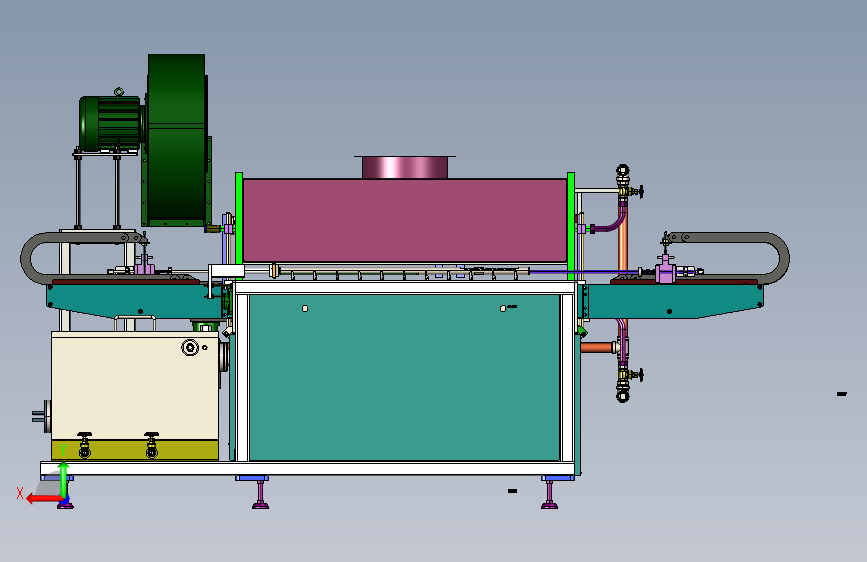The width and height of the screenshot is (867, 562).
Task: Select the left bright green vertical post
Action: tap(239, 226)
